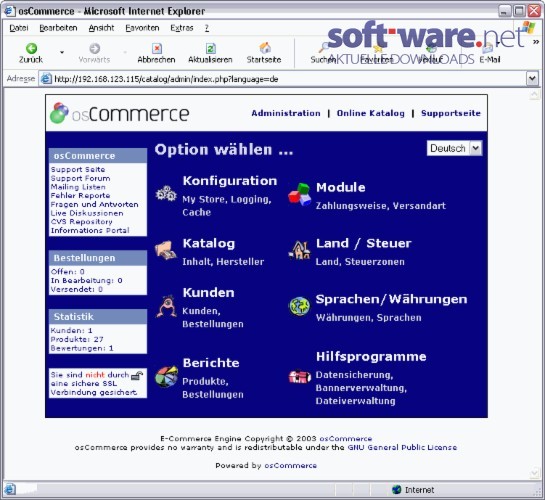Open the Zurück history dropdown arrow
Screen dimensions: 545x500
pyautogui.click(x=62, y=52)
